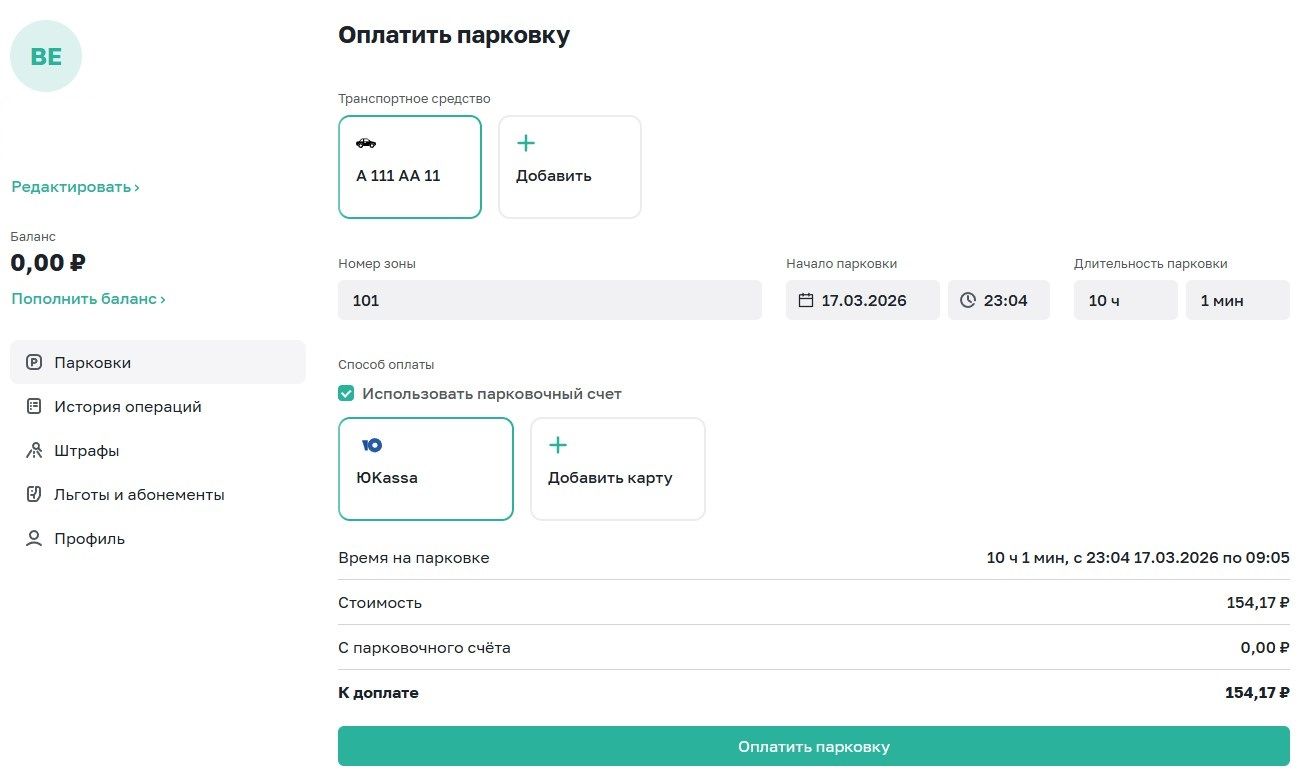Click the История операций list icon
The image size is (1303, 774).
[34, 407]
